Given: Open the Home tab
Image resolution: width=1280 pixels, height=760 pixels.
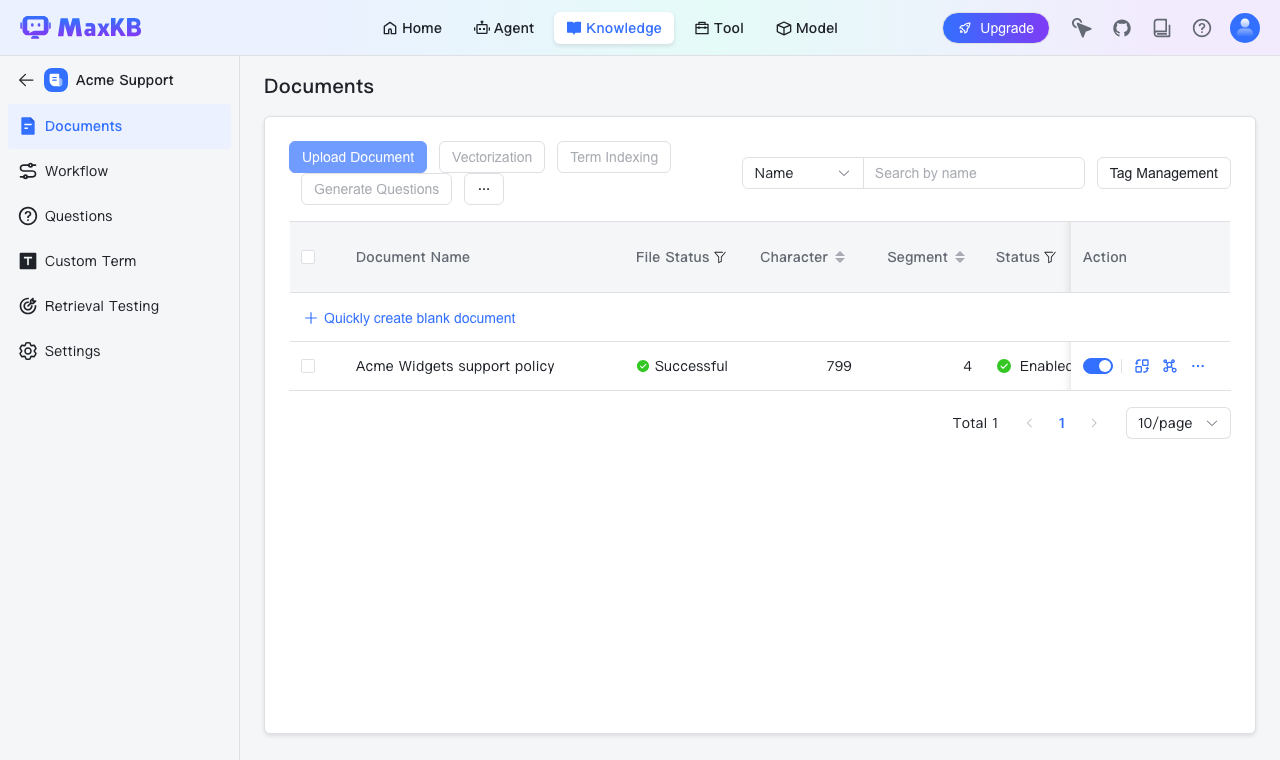Looking at the screenshot, I should [412, 28].
